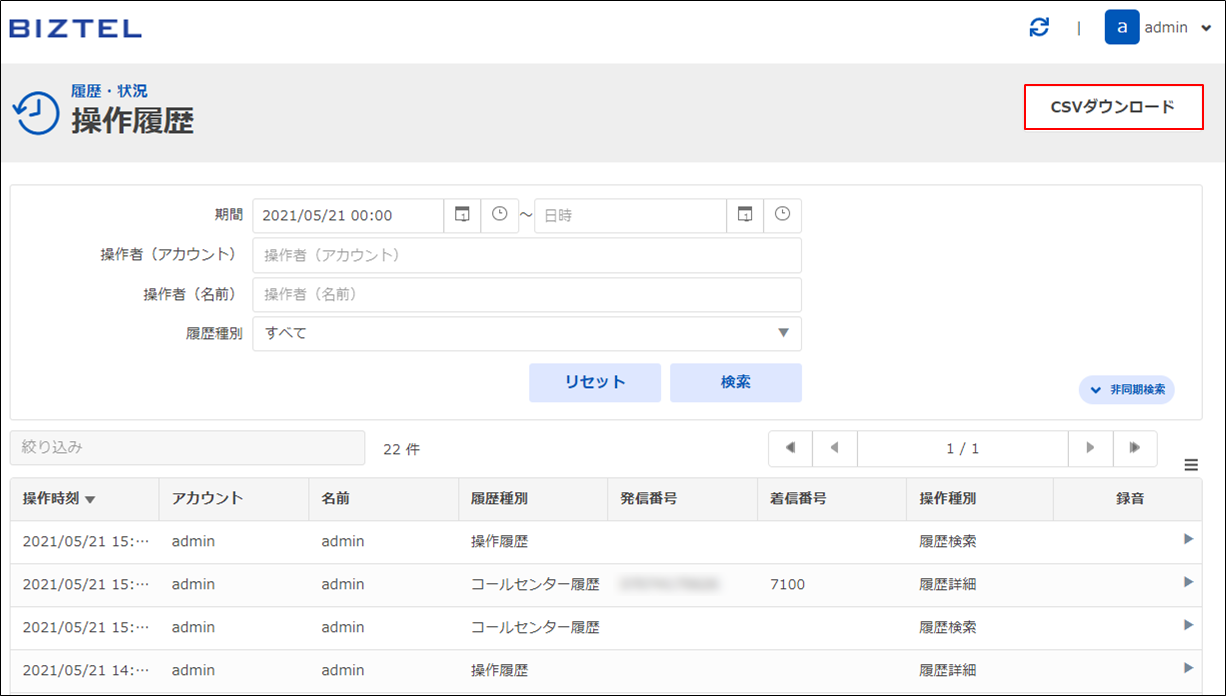This screenshot has width=1226, height=696.
Task: Click the BIZTEL logo
Action: pos(76,28)
